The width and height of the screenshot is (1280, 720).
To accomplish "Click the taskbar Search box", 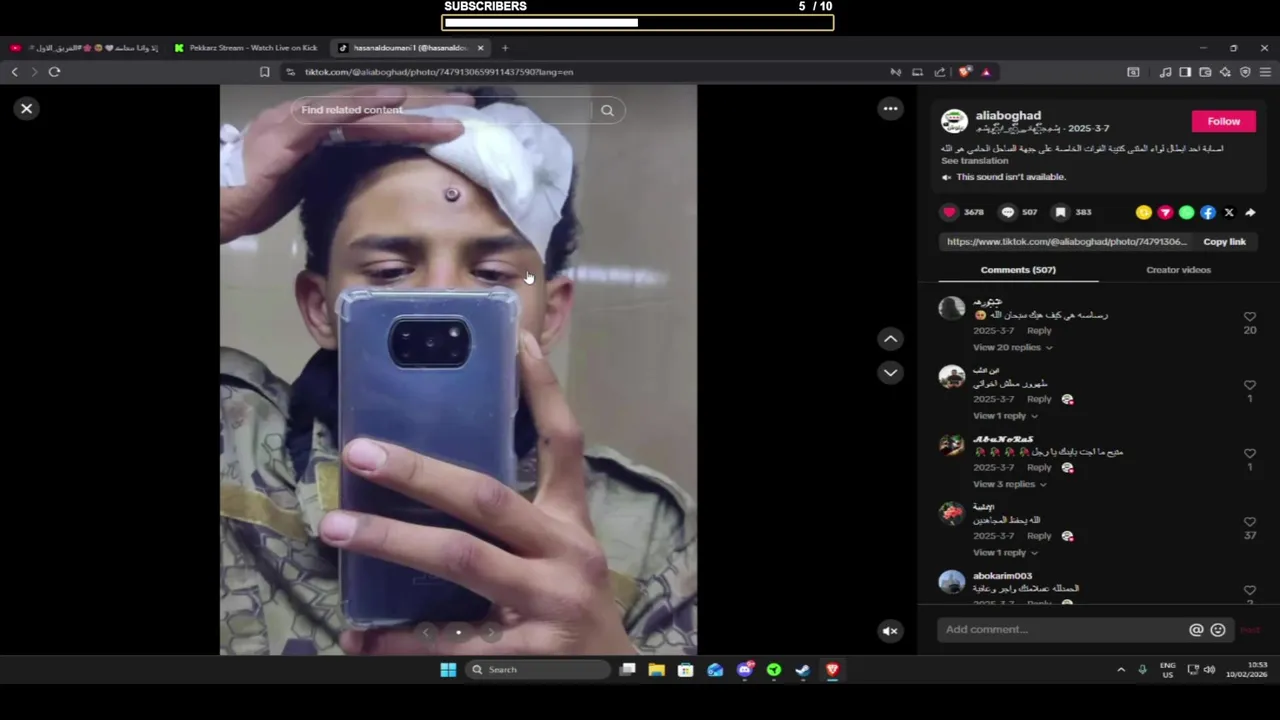I will coord(537,670).
